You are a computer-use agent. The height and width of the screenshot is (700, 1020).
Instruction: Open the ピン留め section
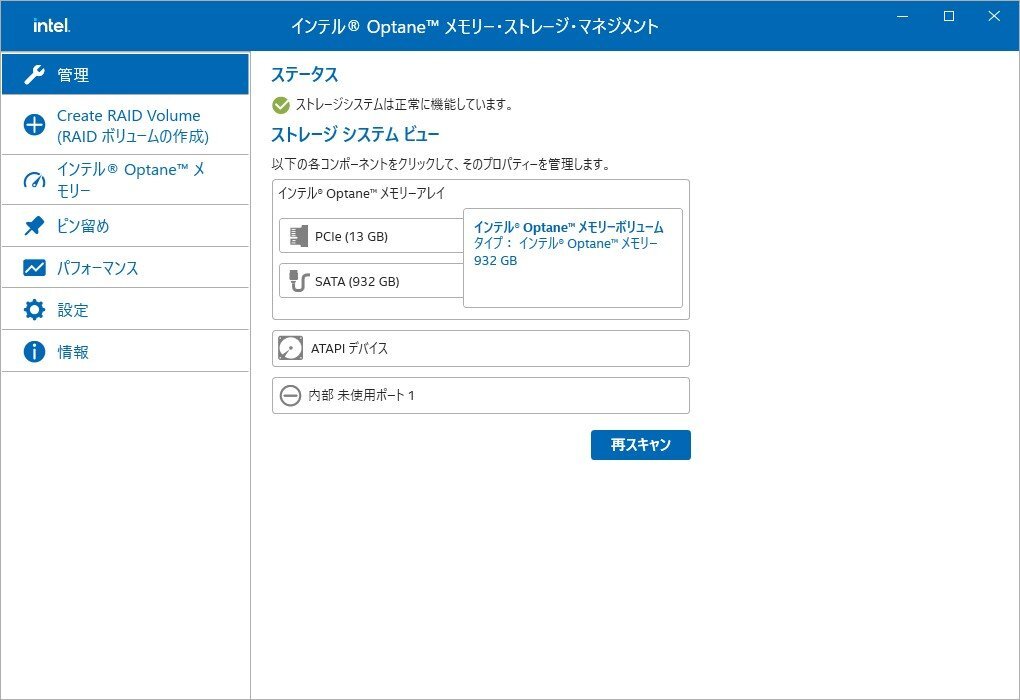pyautogui.click(x=124, y=226)
